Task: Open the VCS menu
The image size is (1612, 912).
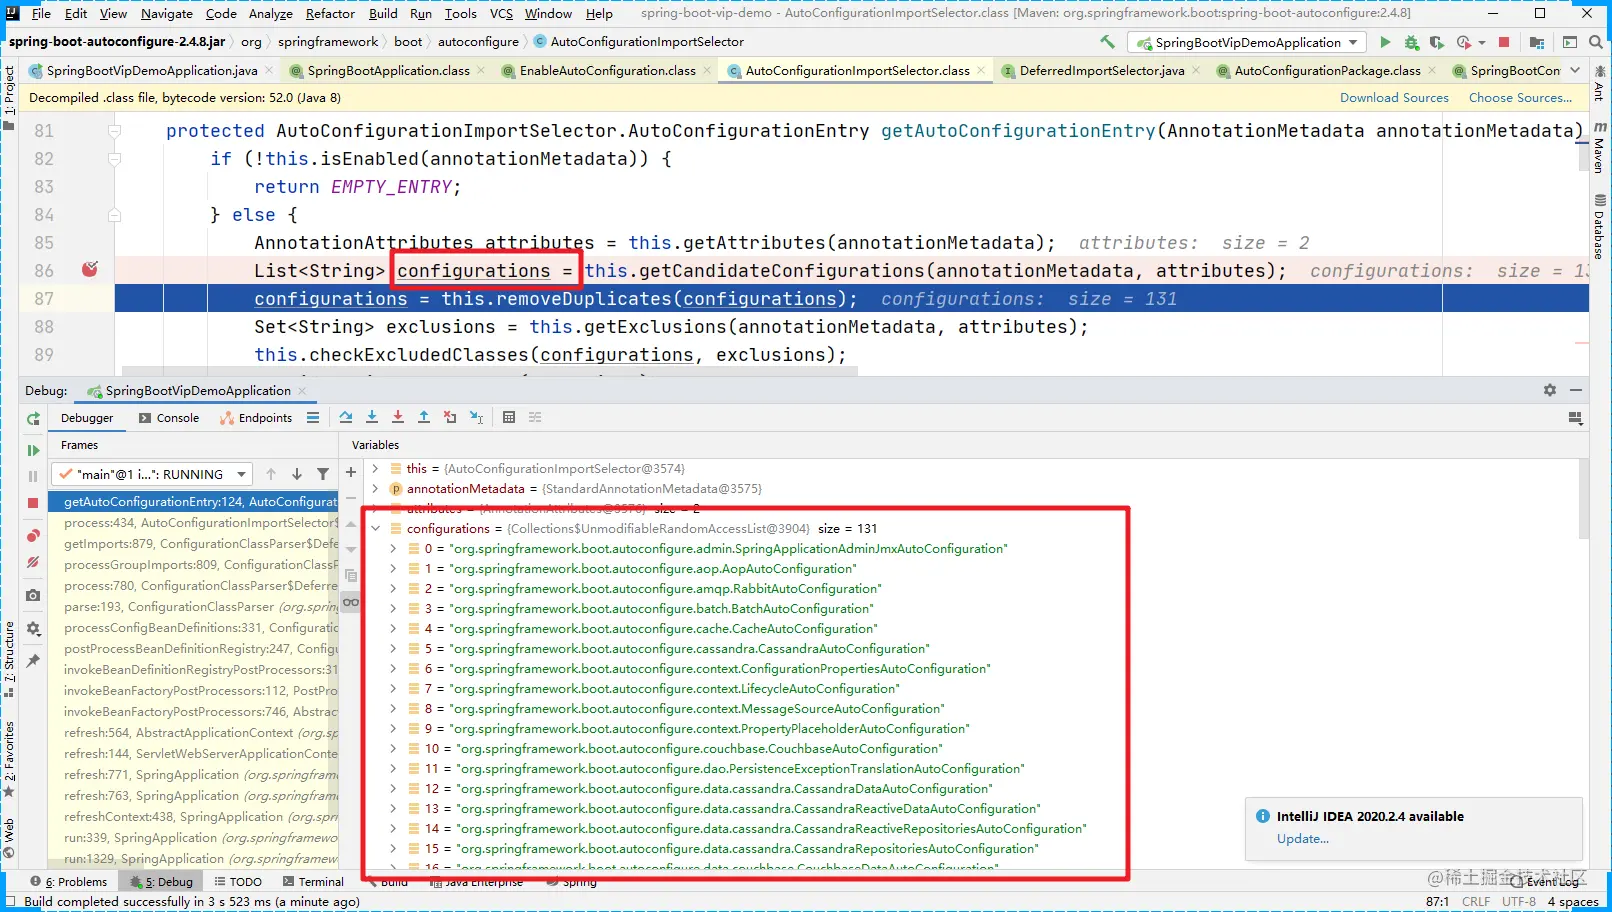Action: 501,14
